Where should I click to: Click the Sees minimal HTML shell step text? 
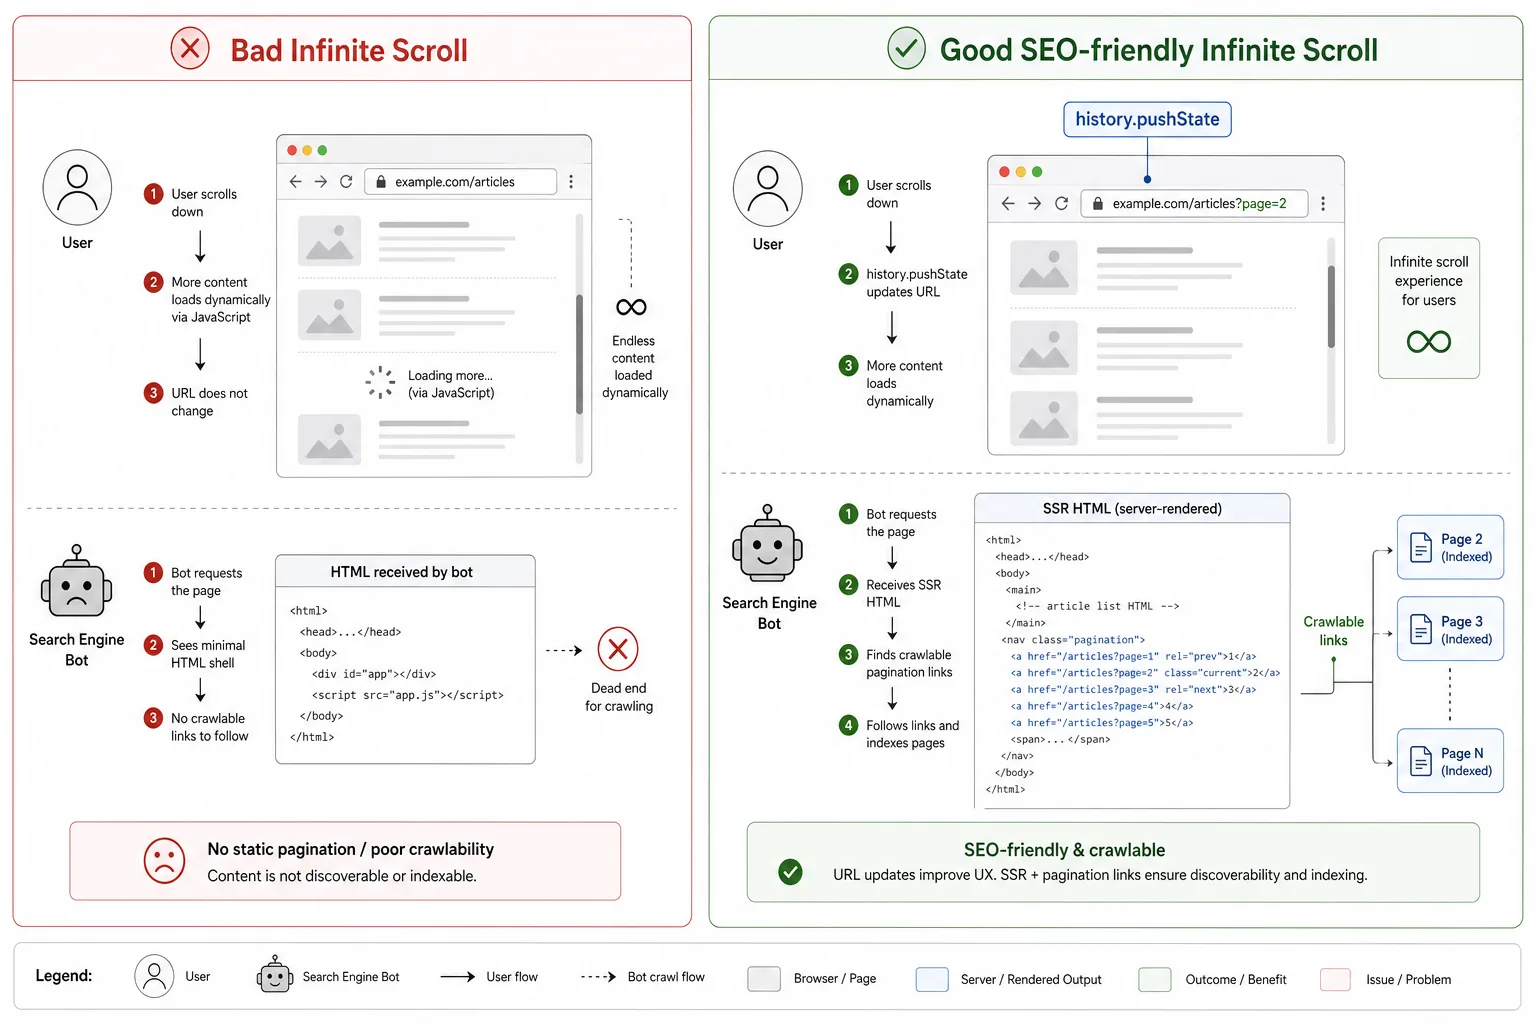pyautogui.click(x=208, y=654)
